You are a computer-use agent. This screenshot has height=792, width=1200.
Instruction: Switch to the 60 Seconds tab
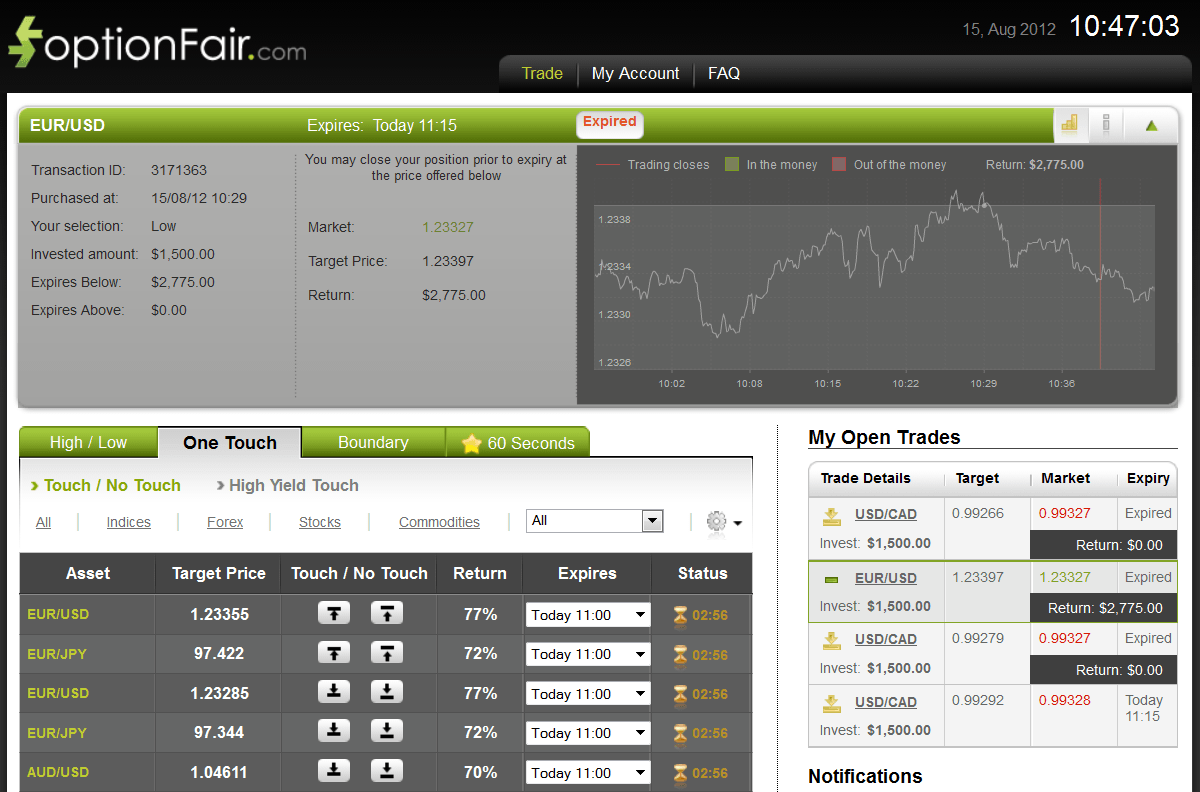518,443
